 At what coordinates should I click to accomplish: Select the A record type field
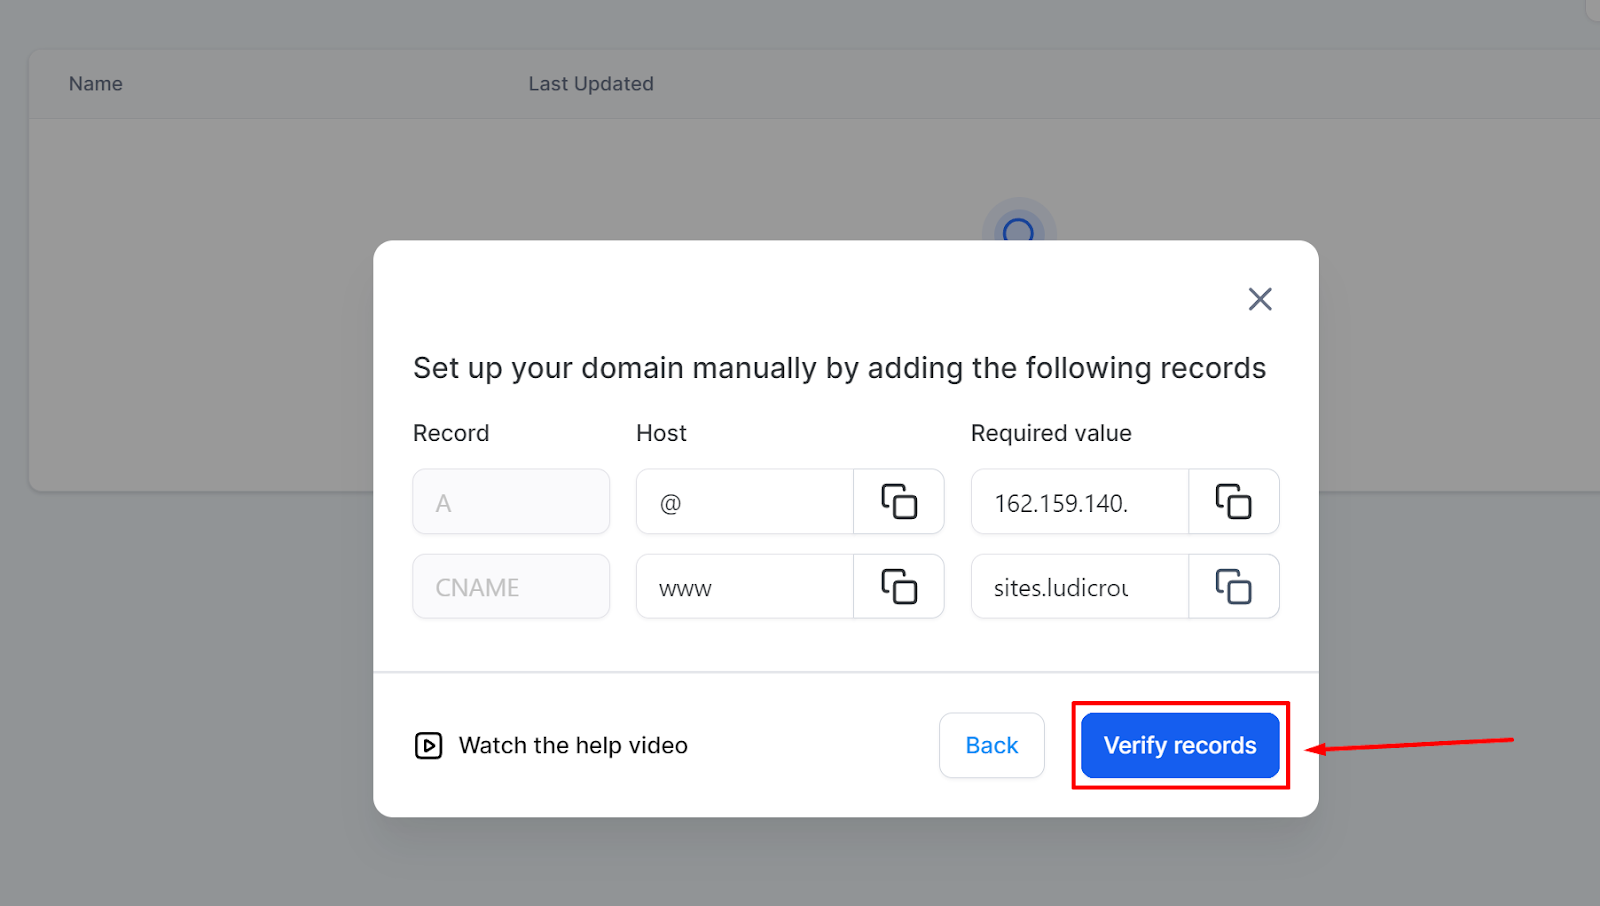pyautogui.click(x=511, y=501)
